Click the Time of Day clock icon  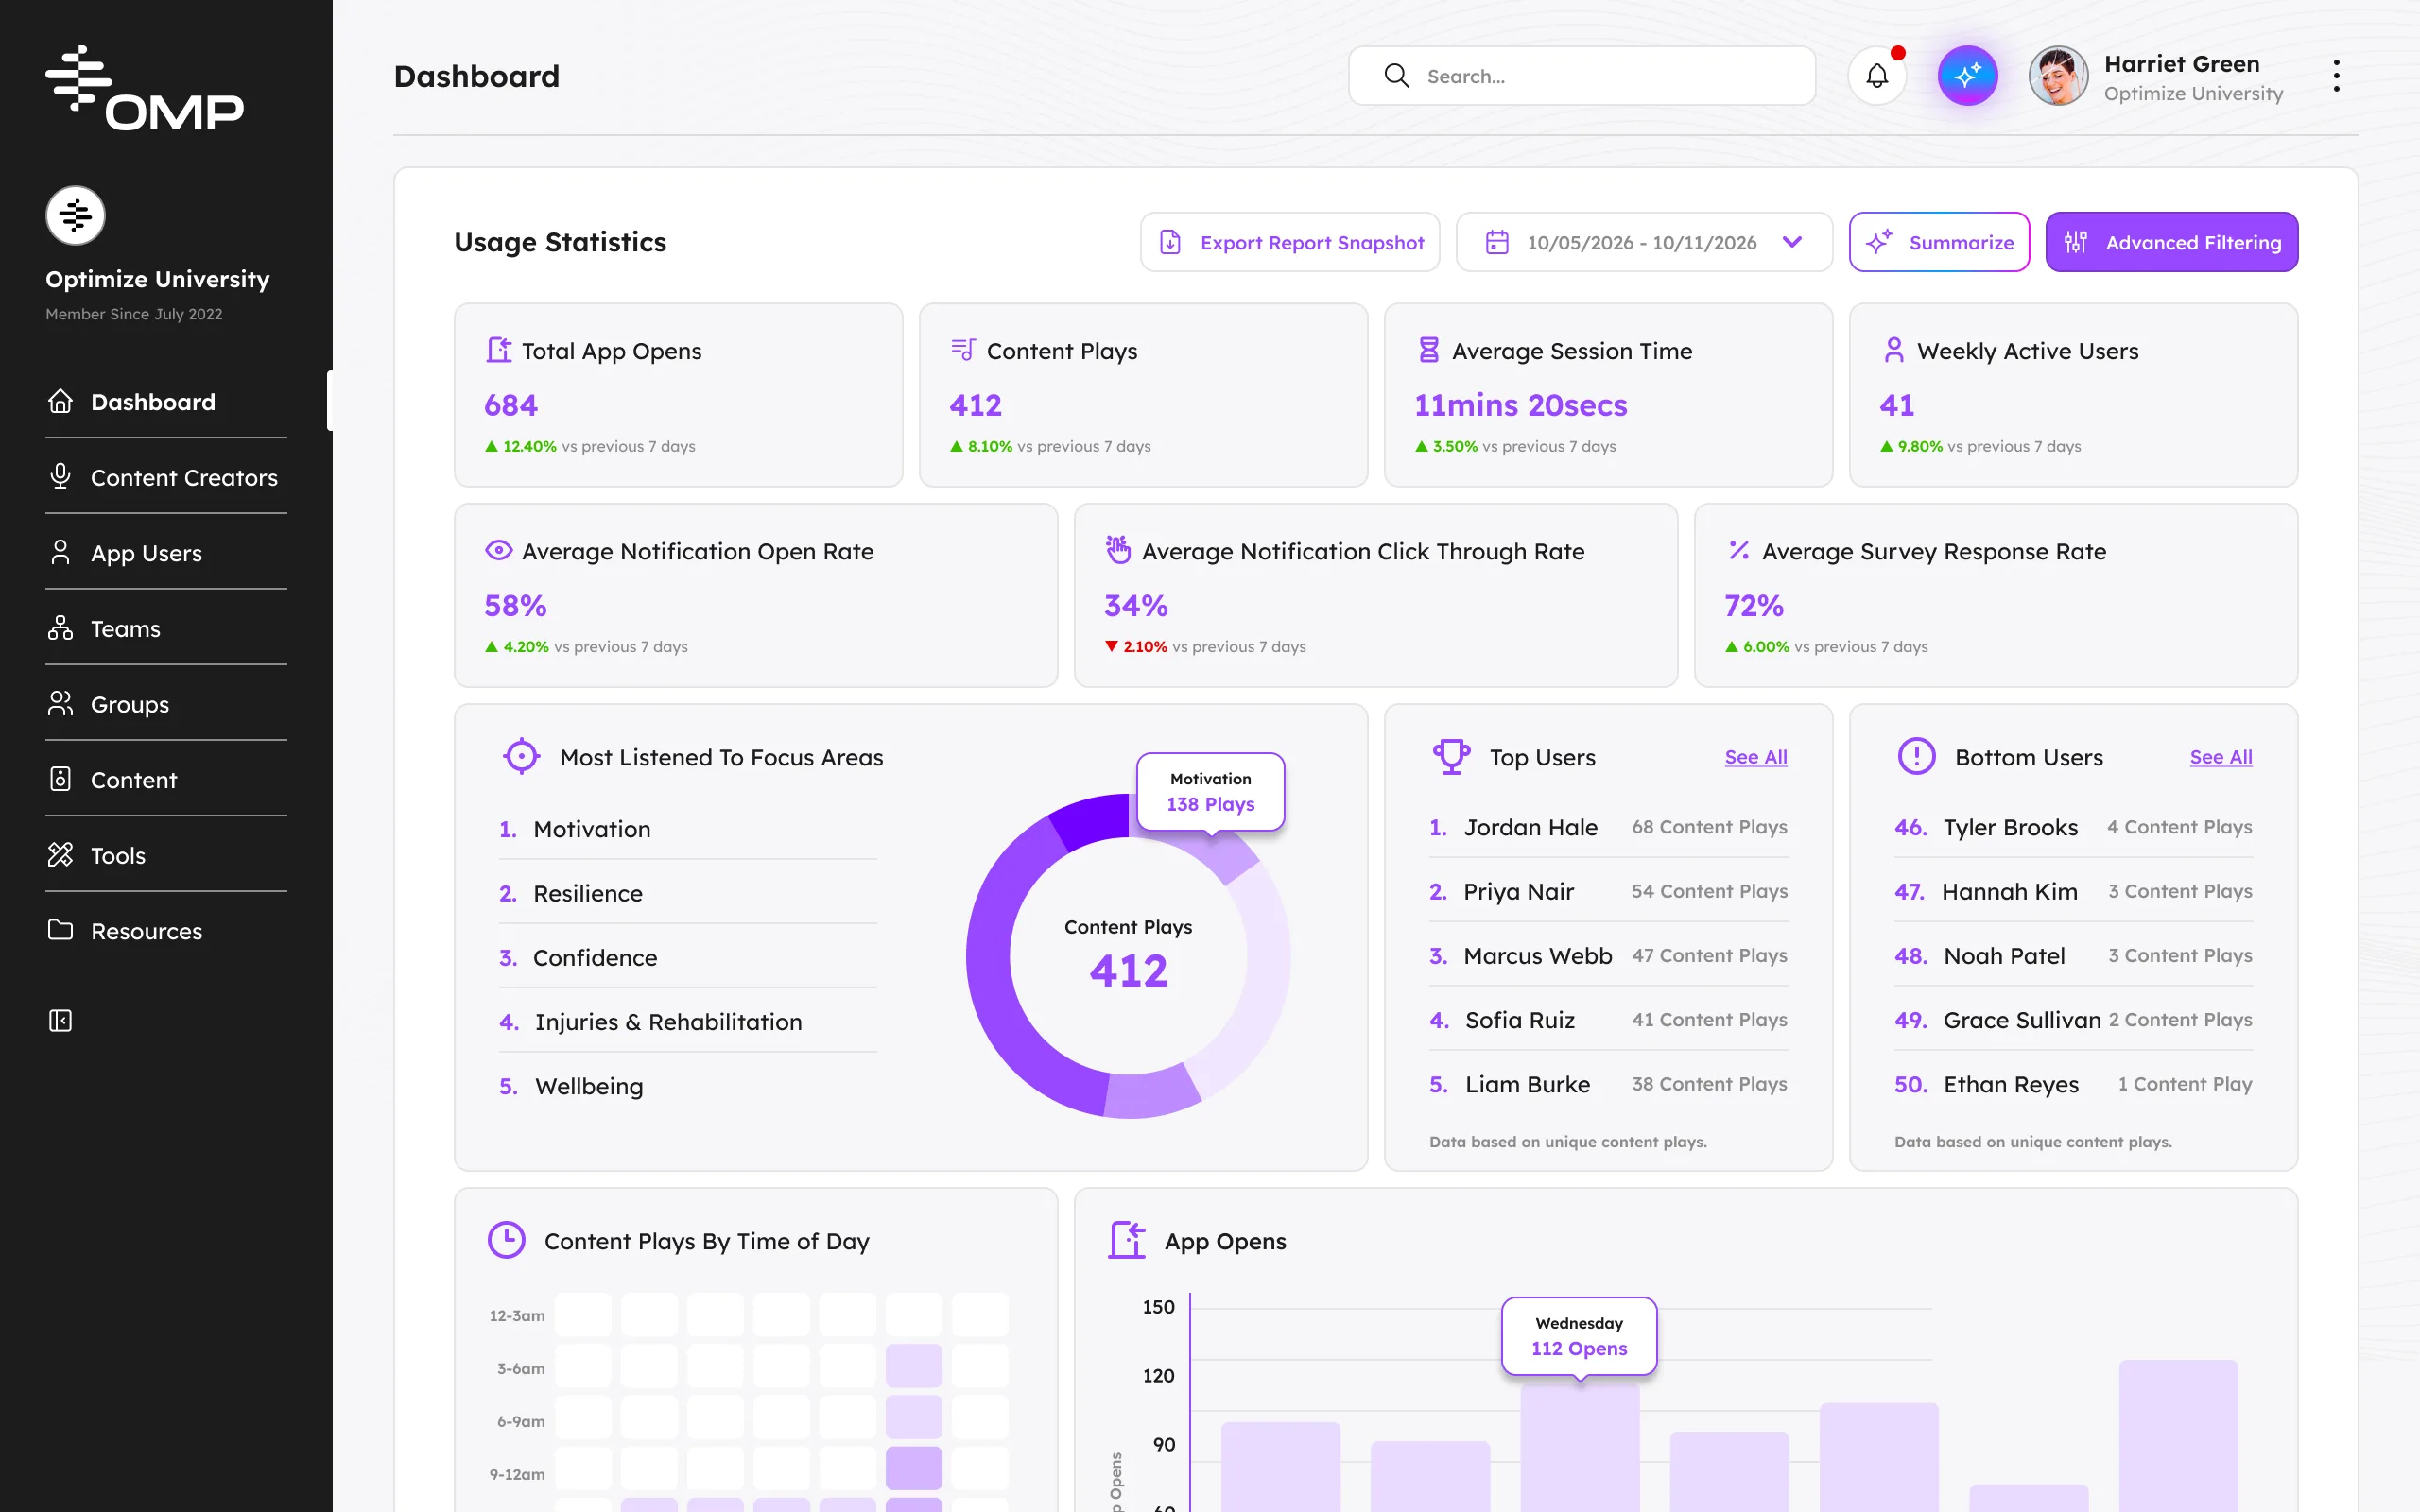tap(506, 1240)
